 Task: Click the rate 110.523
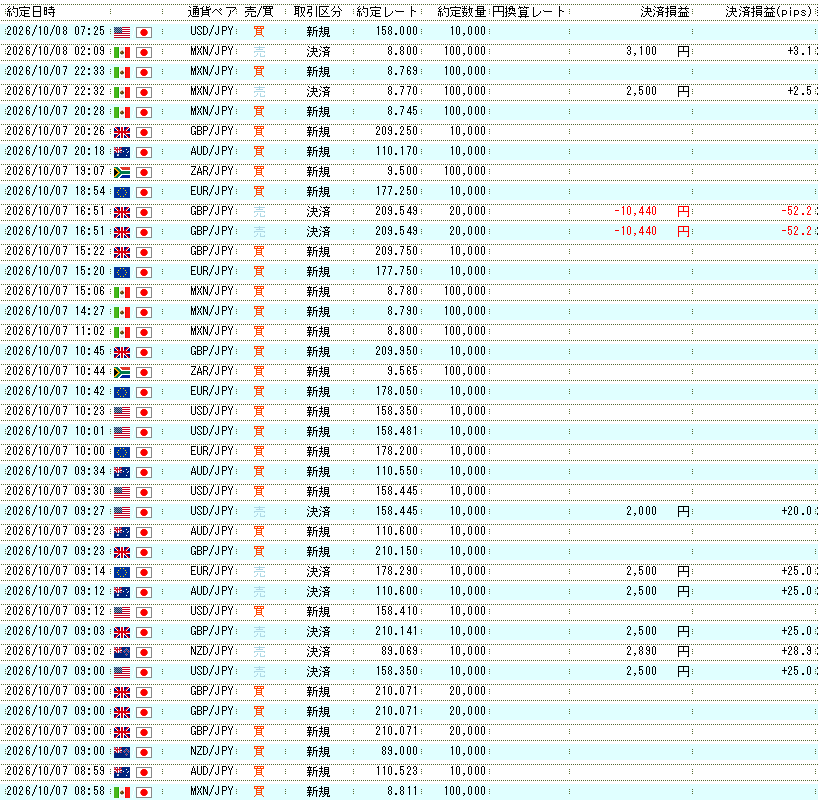pyautogui.click(x=396, y=771)
